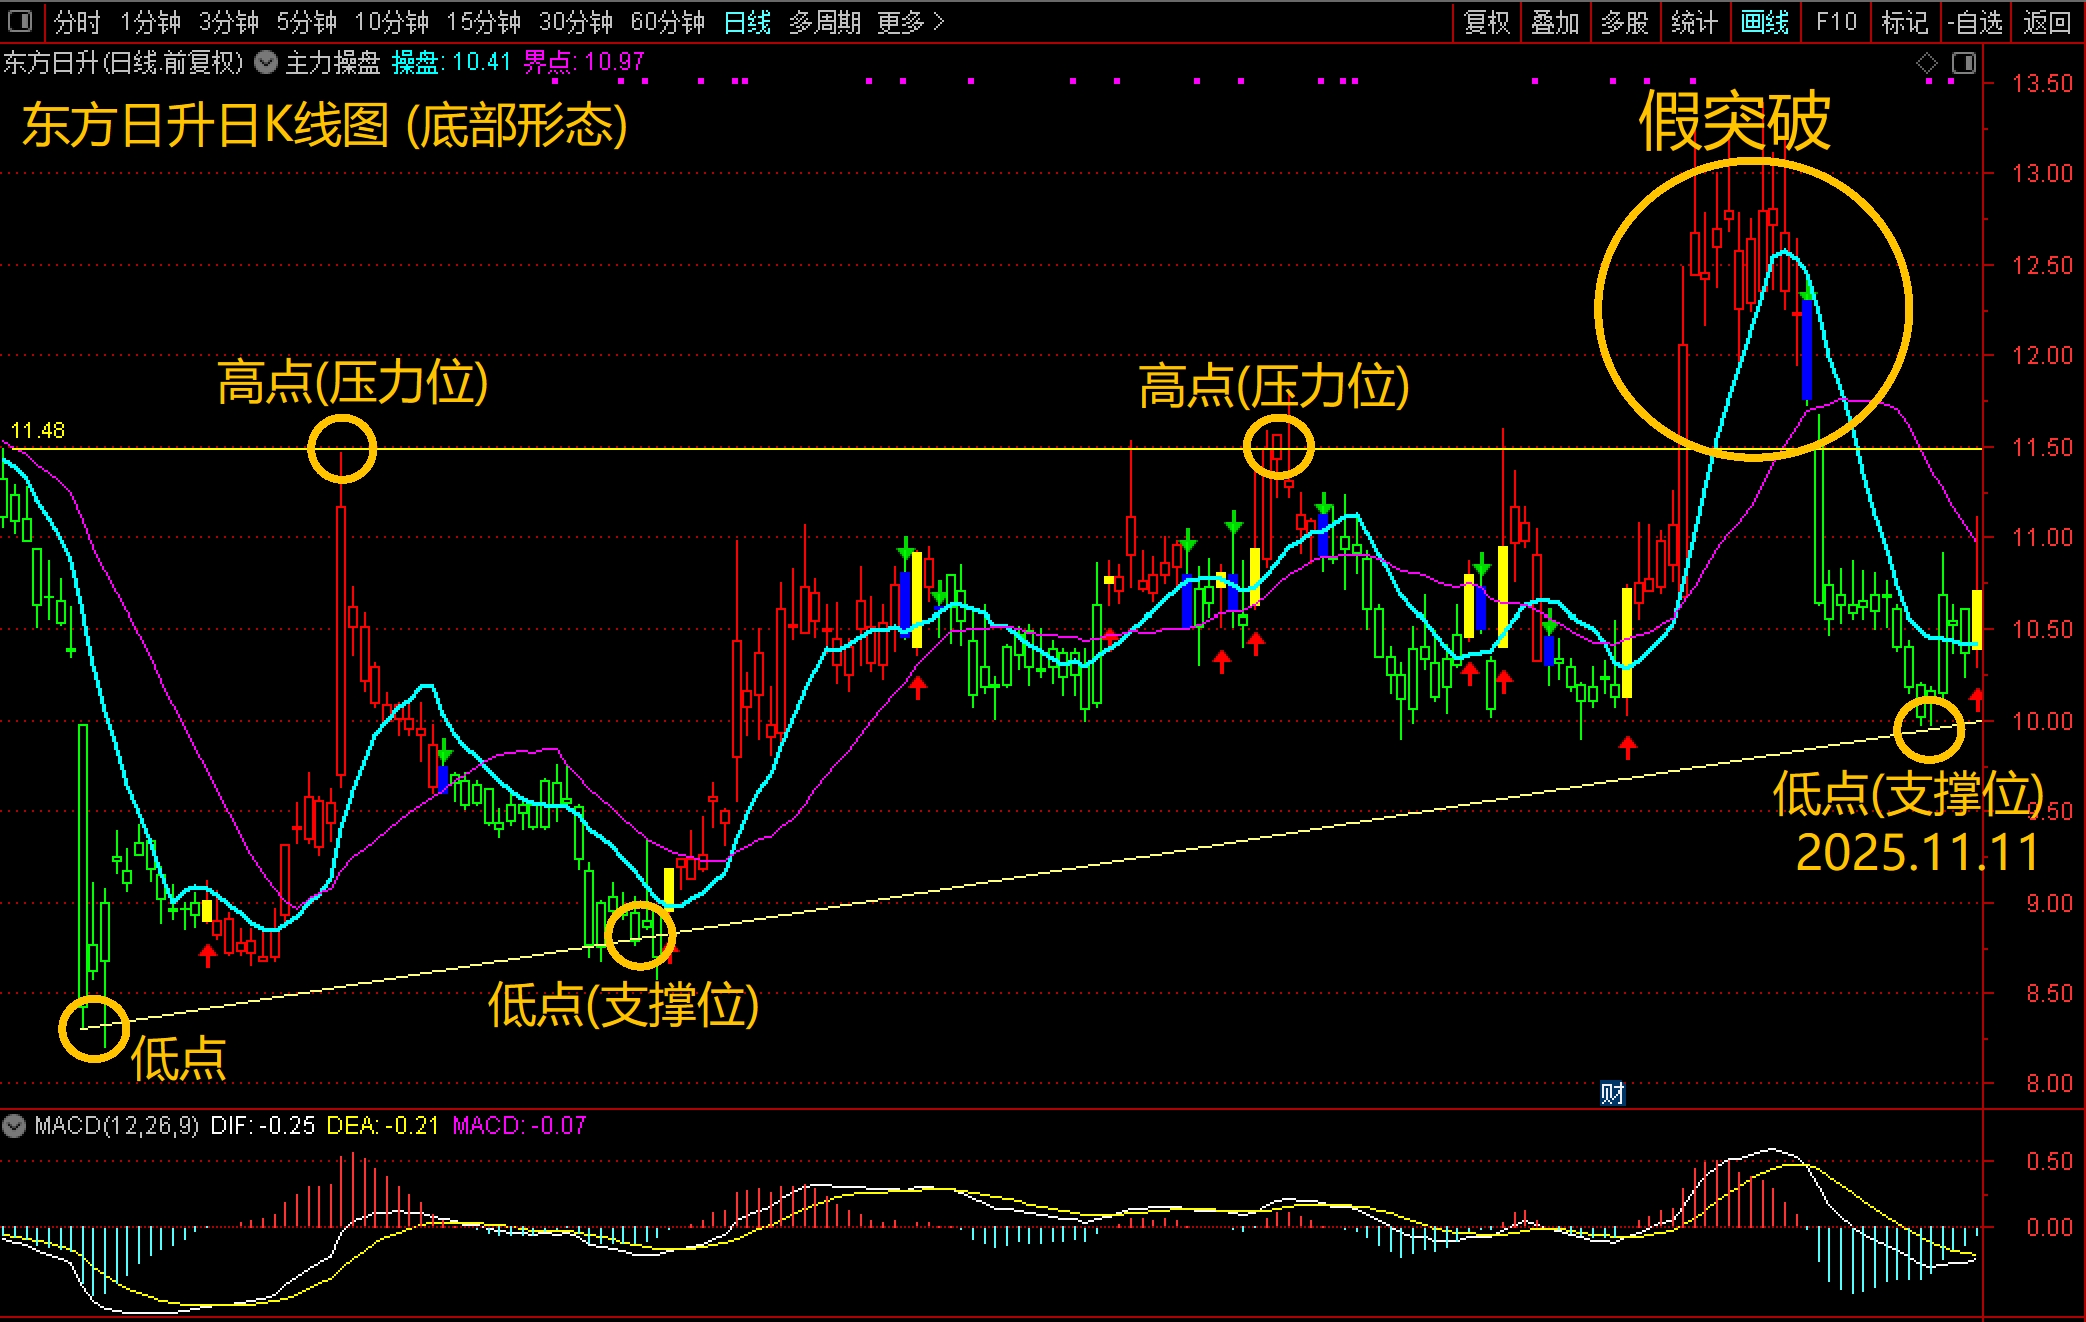
Task: Select the 分时 intraday tab
Action: pyautogui.click(x=76, y=22)
